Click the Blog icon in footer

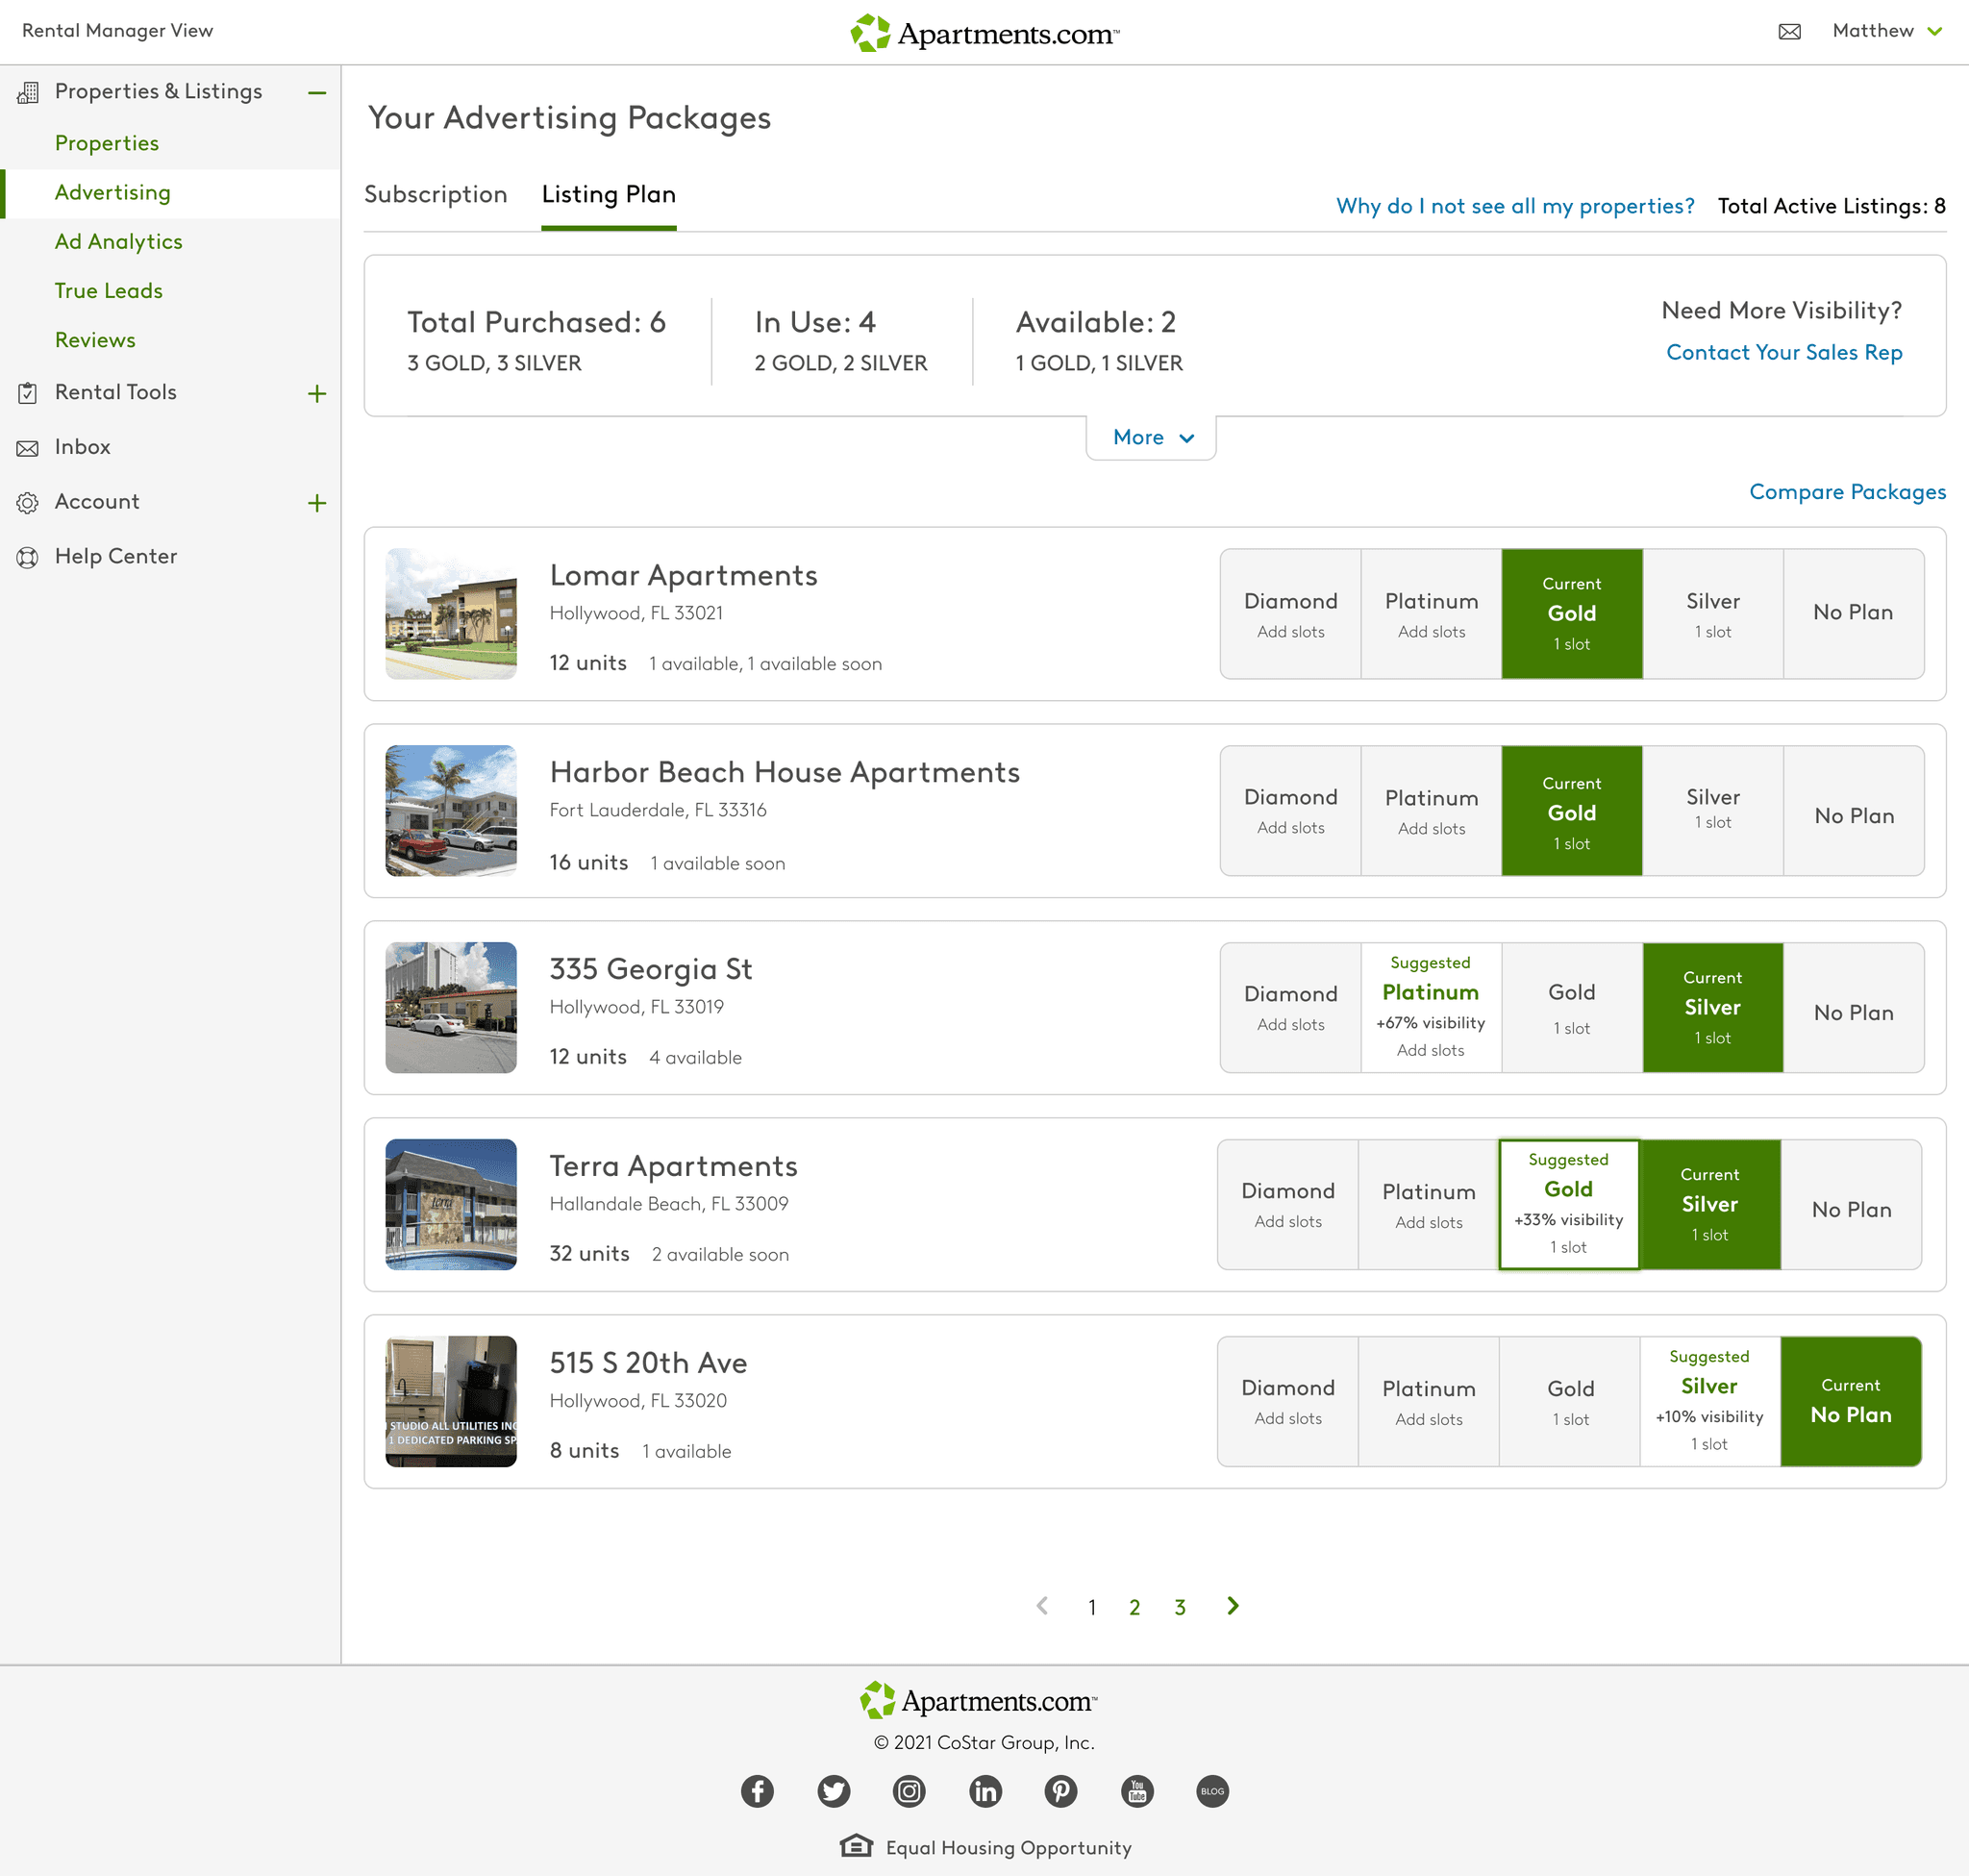(1212, 1791)
